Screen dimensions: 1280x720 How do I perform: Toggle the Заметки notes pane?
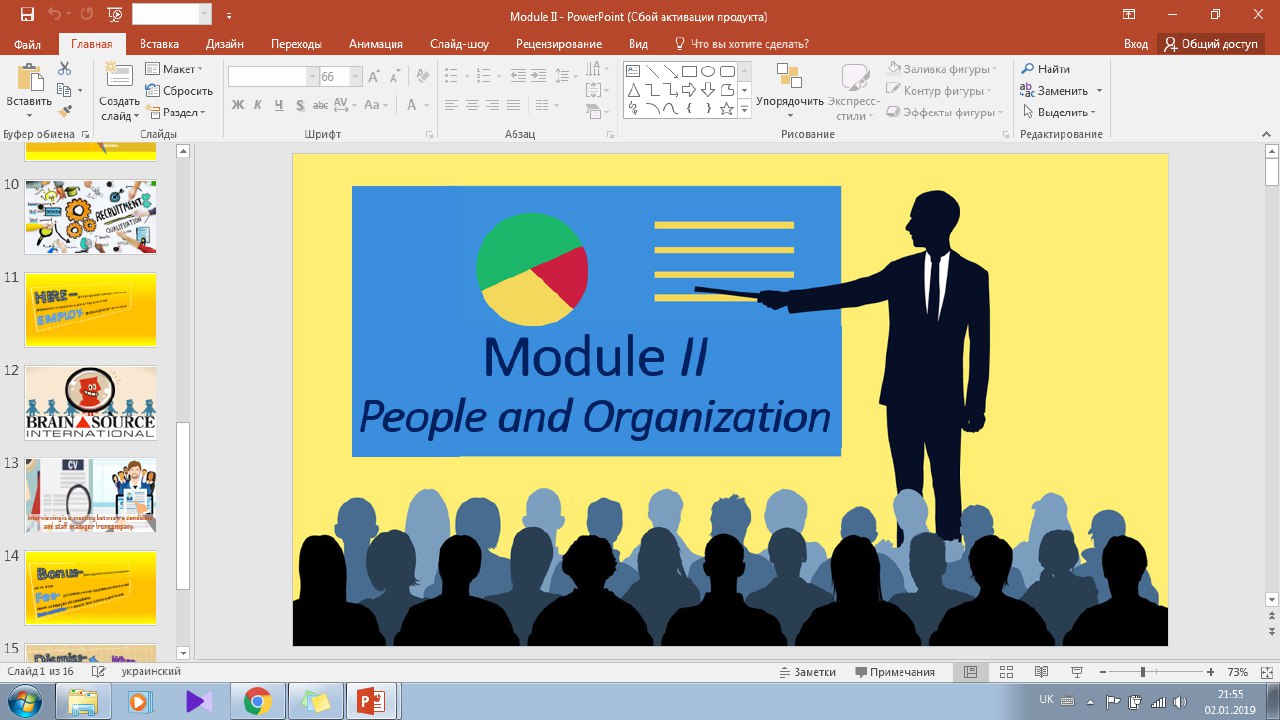tap(807, 672)
